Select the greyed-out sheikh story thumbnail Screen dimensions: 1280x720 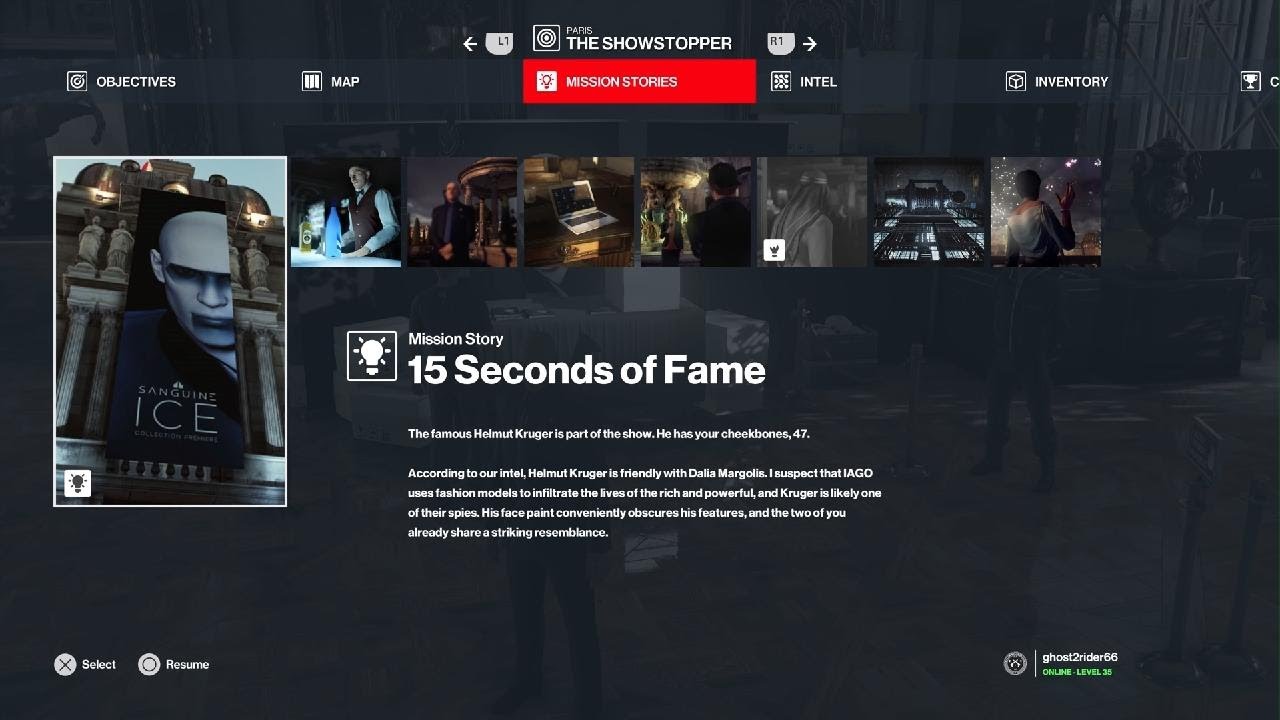point(812,212)
